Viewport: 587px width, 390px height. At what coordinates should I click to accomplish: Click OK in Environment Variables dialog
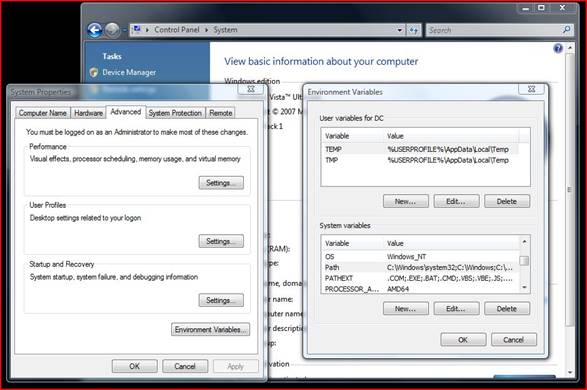pos(463,340)
